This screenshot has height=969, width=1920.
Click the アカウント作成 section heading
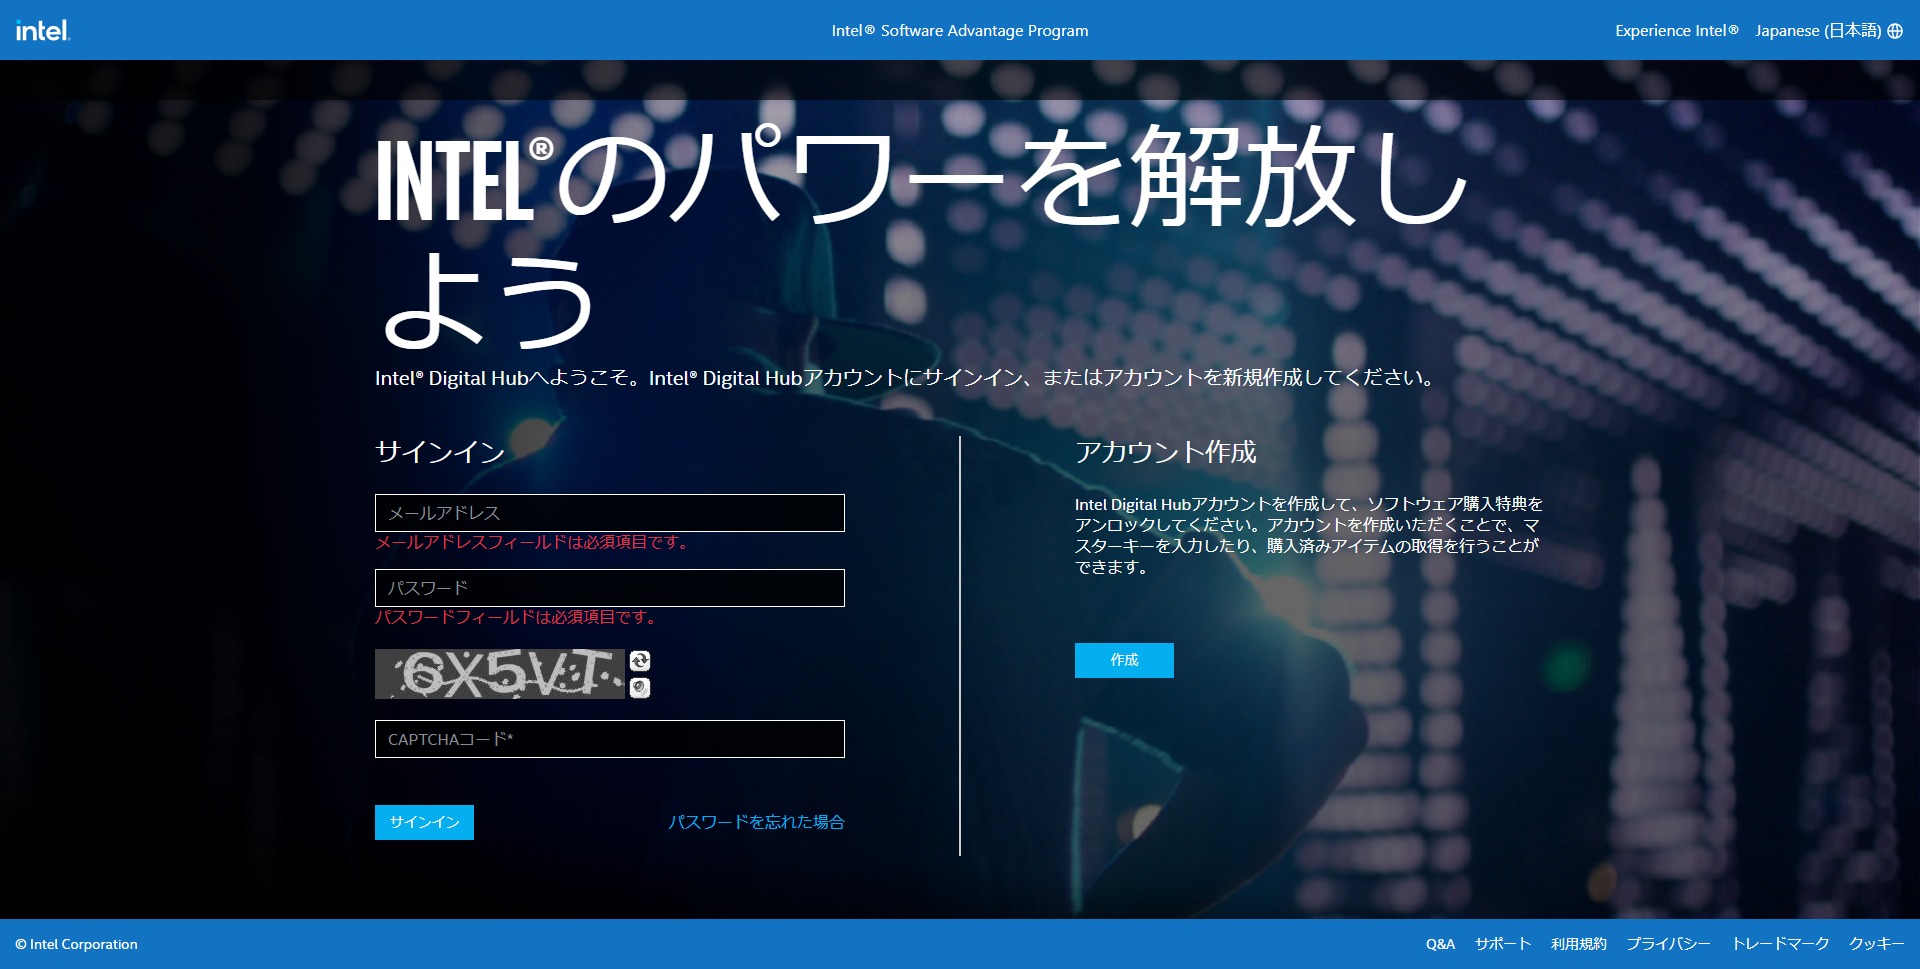click(1166, 452)
